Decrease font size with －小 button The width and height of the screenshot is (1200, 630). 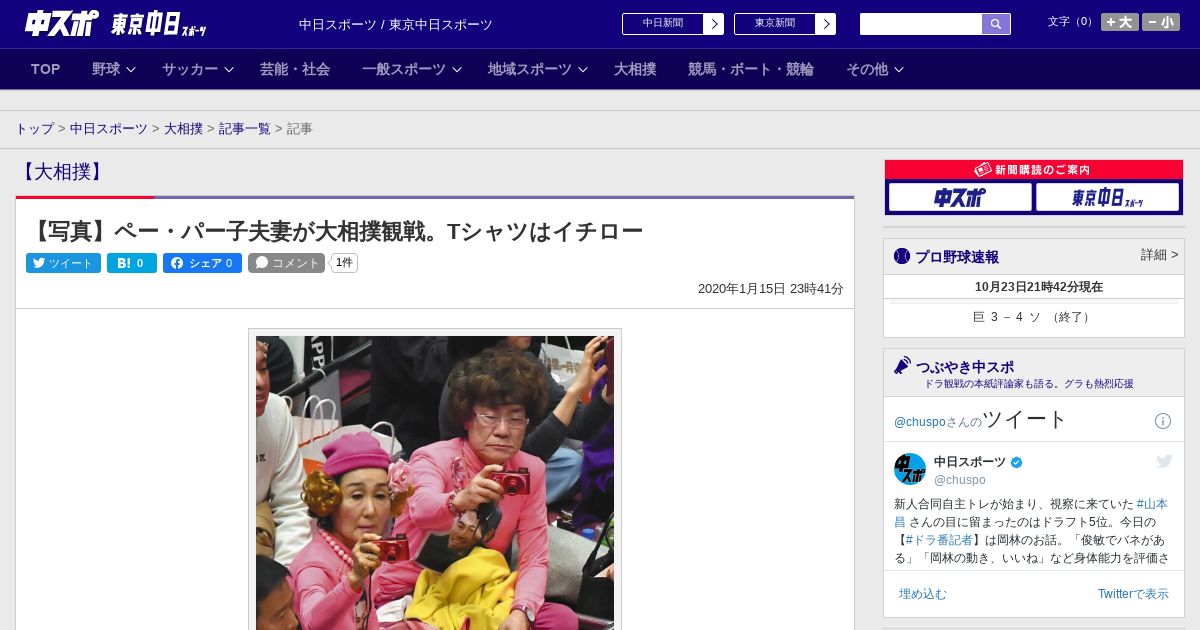pyautogui.click(x=1161, y=22)
